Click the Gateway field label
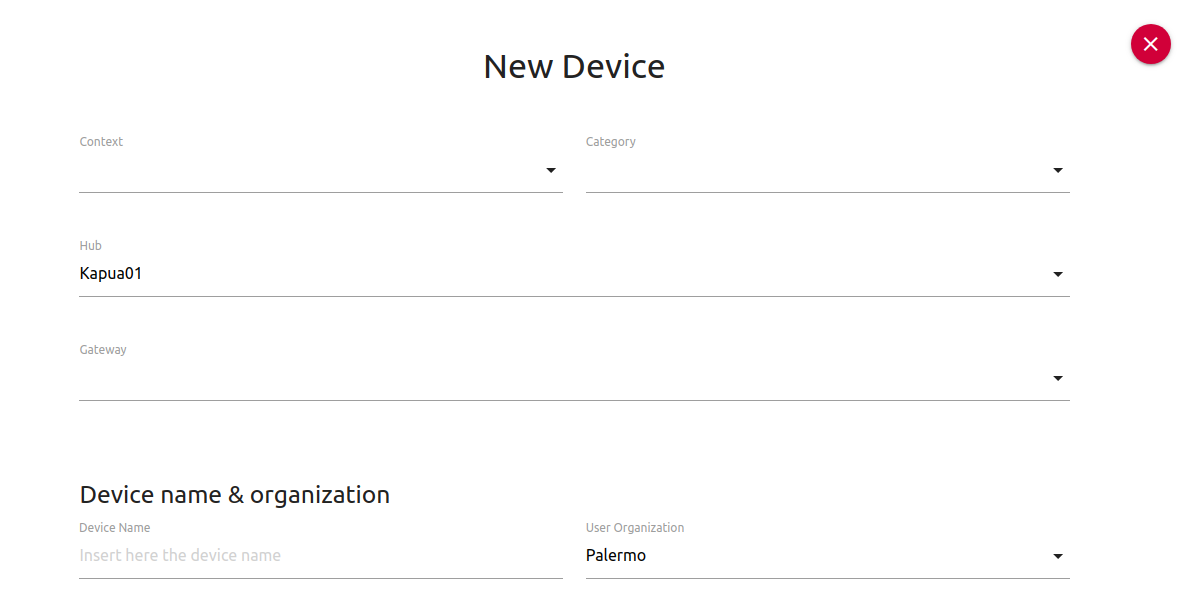 pos(103,350)
